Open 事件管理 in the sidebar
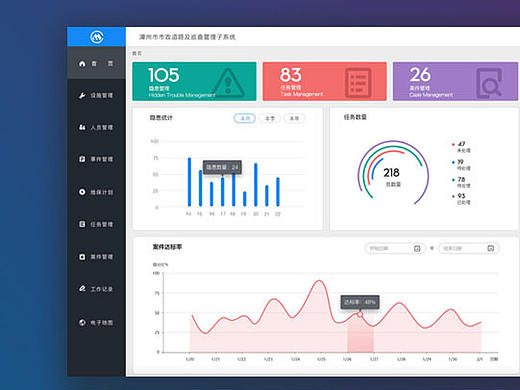This screenshot has width=520, height=390. pos(97,159)
